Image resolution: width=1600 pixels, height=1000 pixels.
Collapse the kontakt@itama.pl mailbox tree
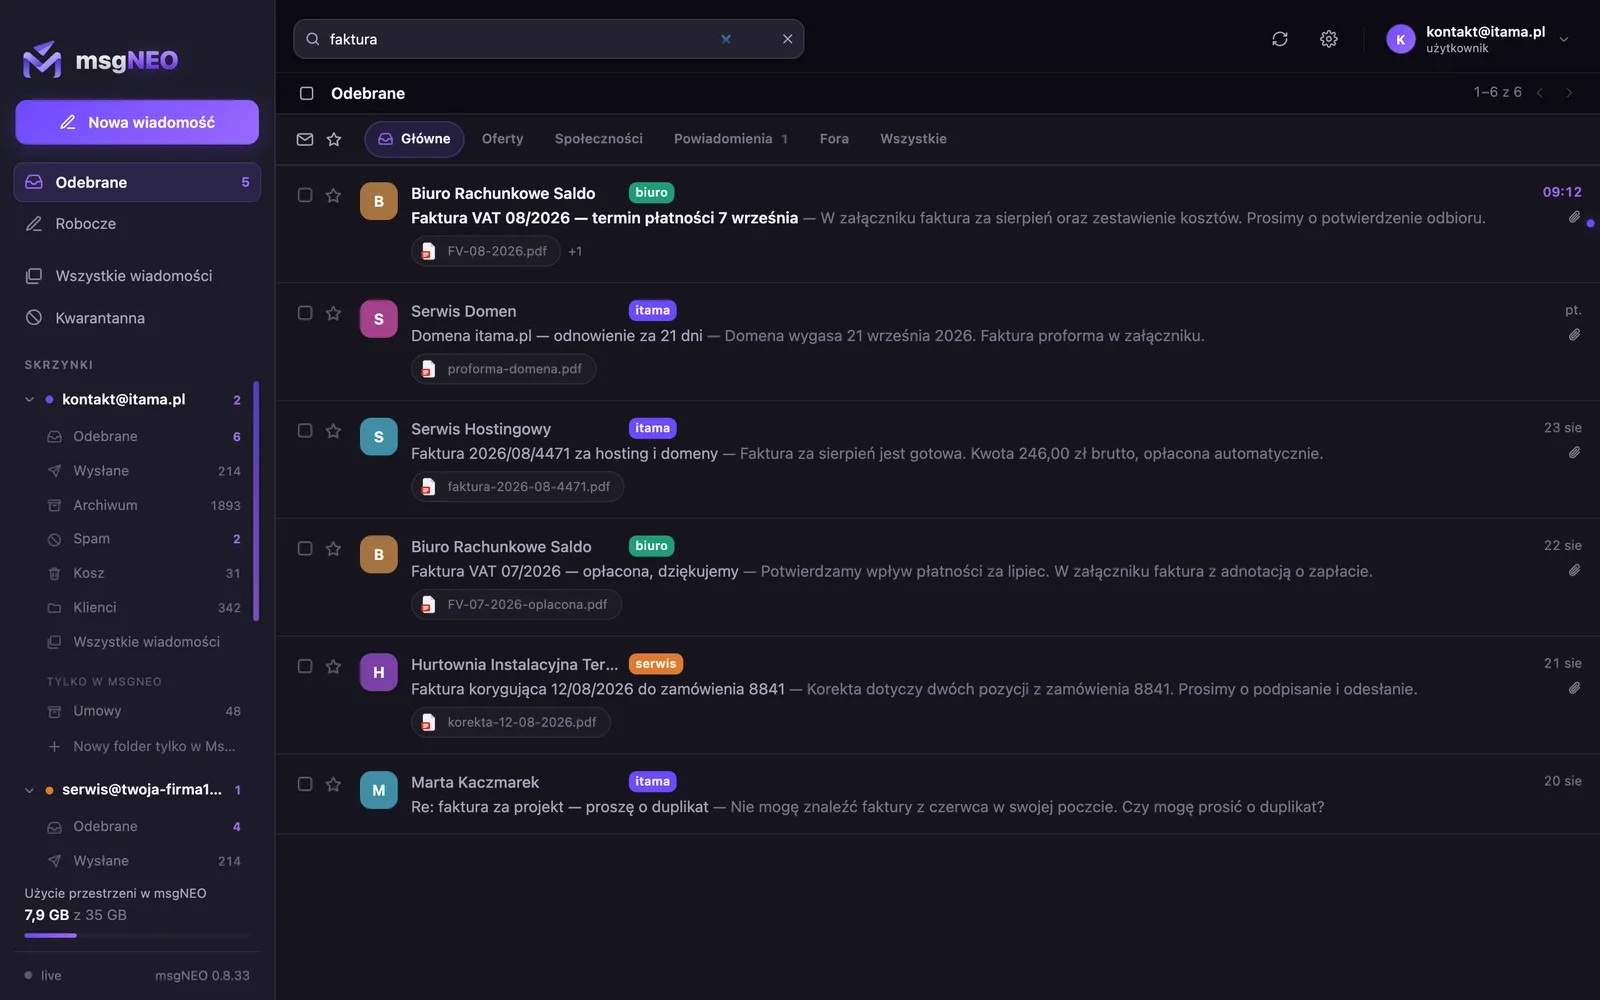coord(29,399)
